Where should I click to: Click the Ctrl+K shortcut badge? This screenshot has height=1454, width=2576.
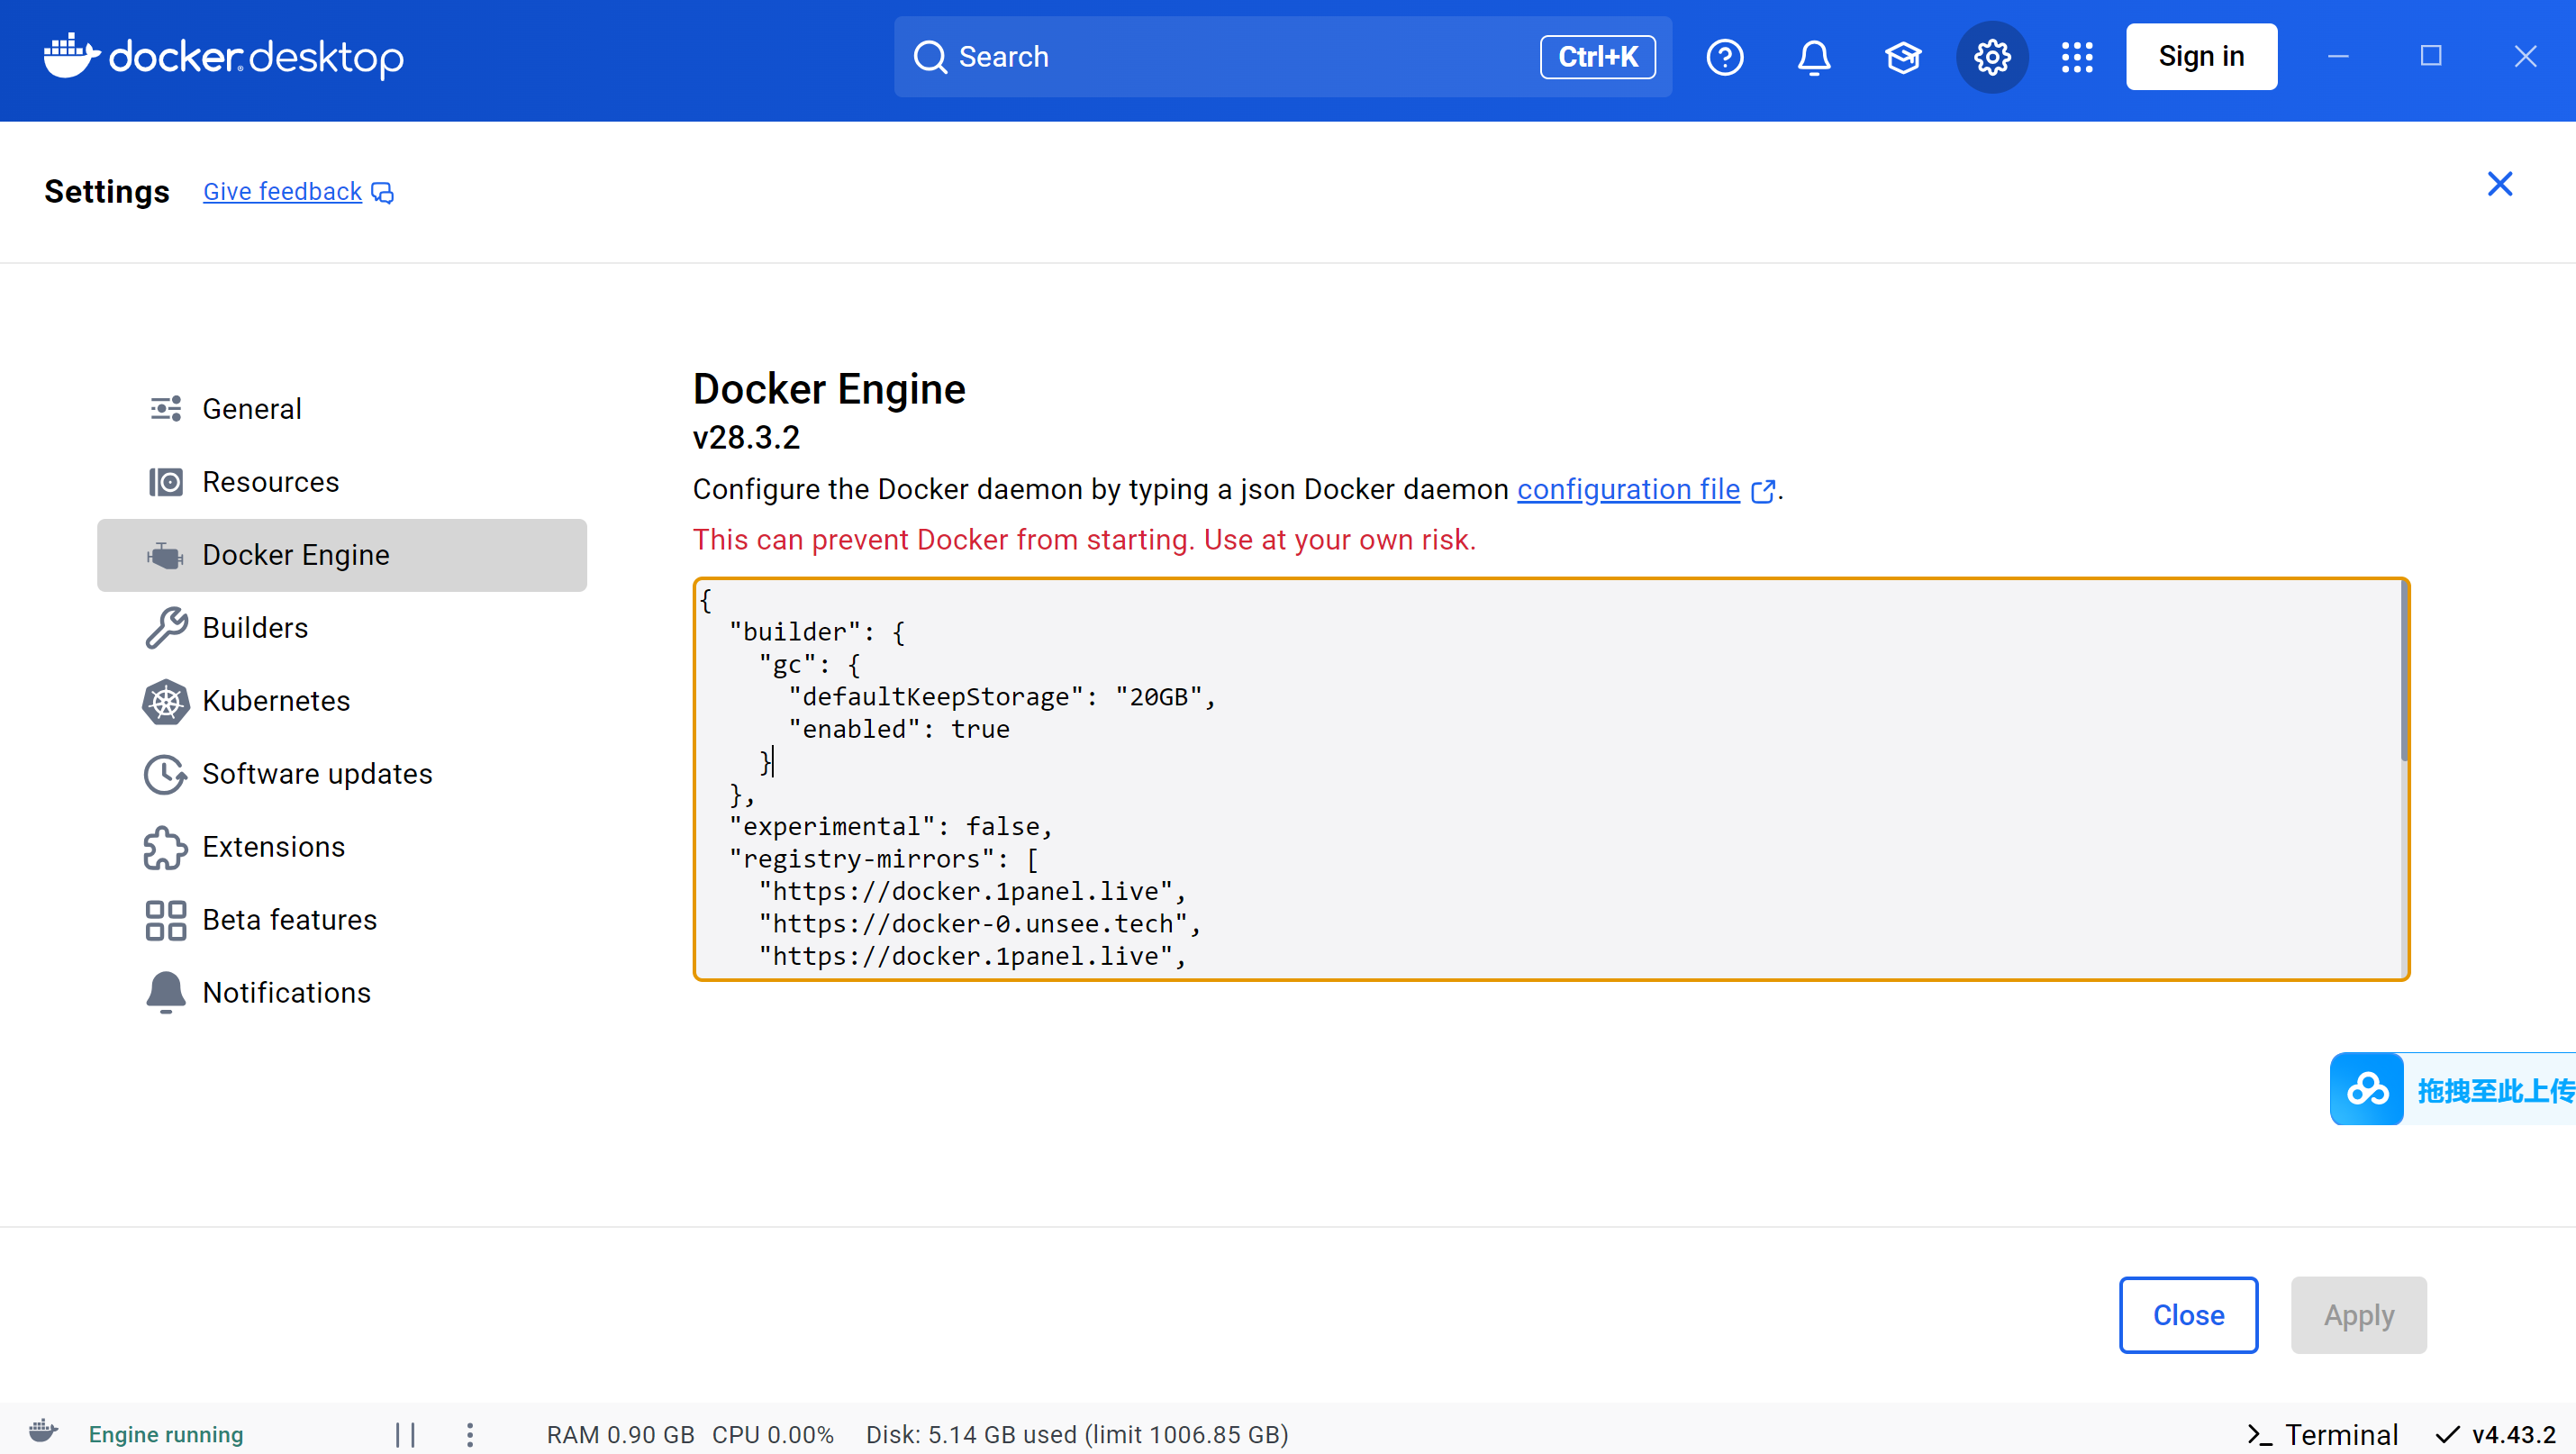[x=1597, y=57]
